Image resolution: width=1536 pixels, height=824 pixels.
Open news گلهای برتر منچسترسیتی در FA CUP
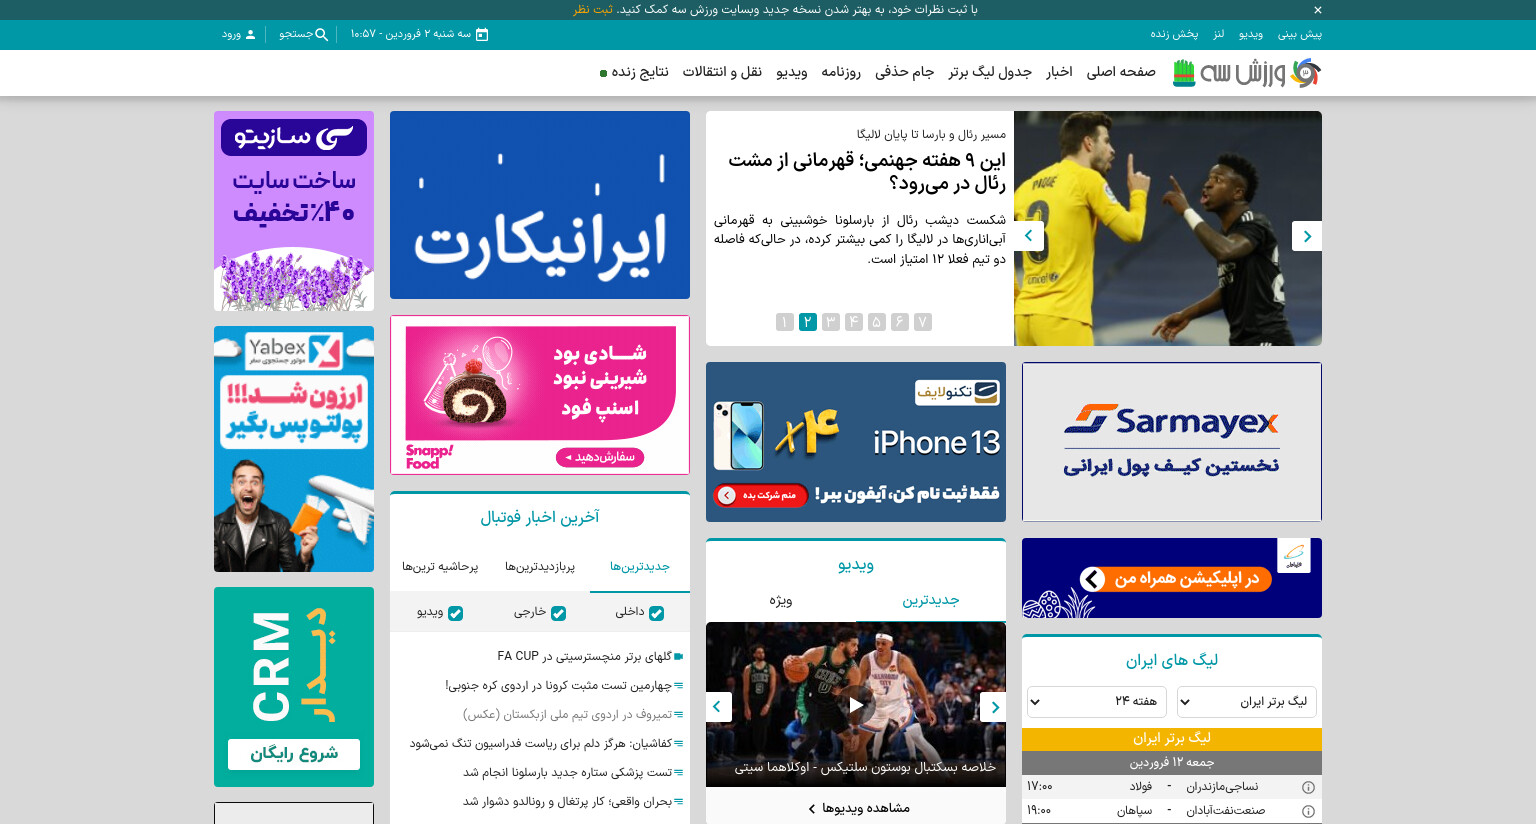click(x=584, y=657)
